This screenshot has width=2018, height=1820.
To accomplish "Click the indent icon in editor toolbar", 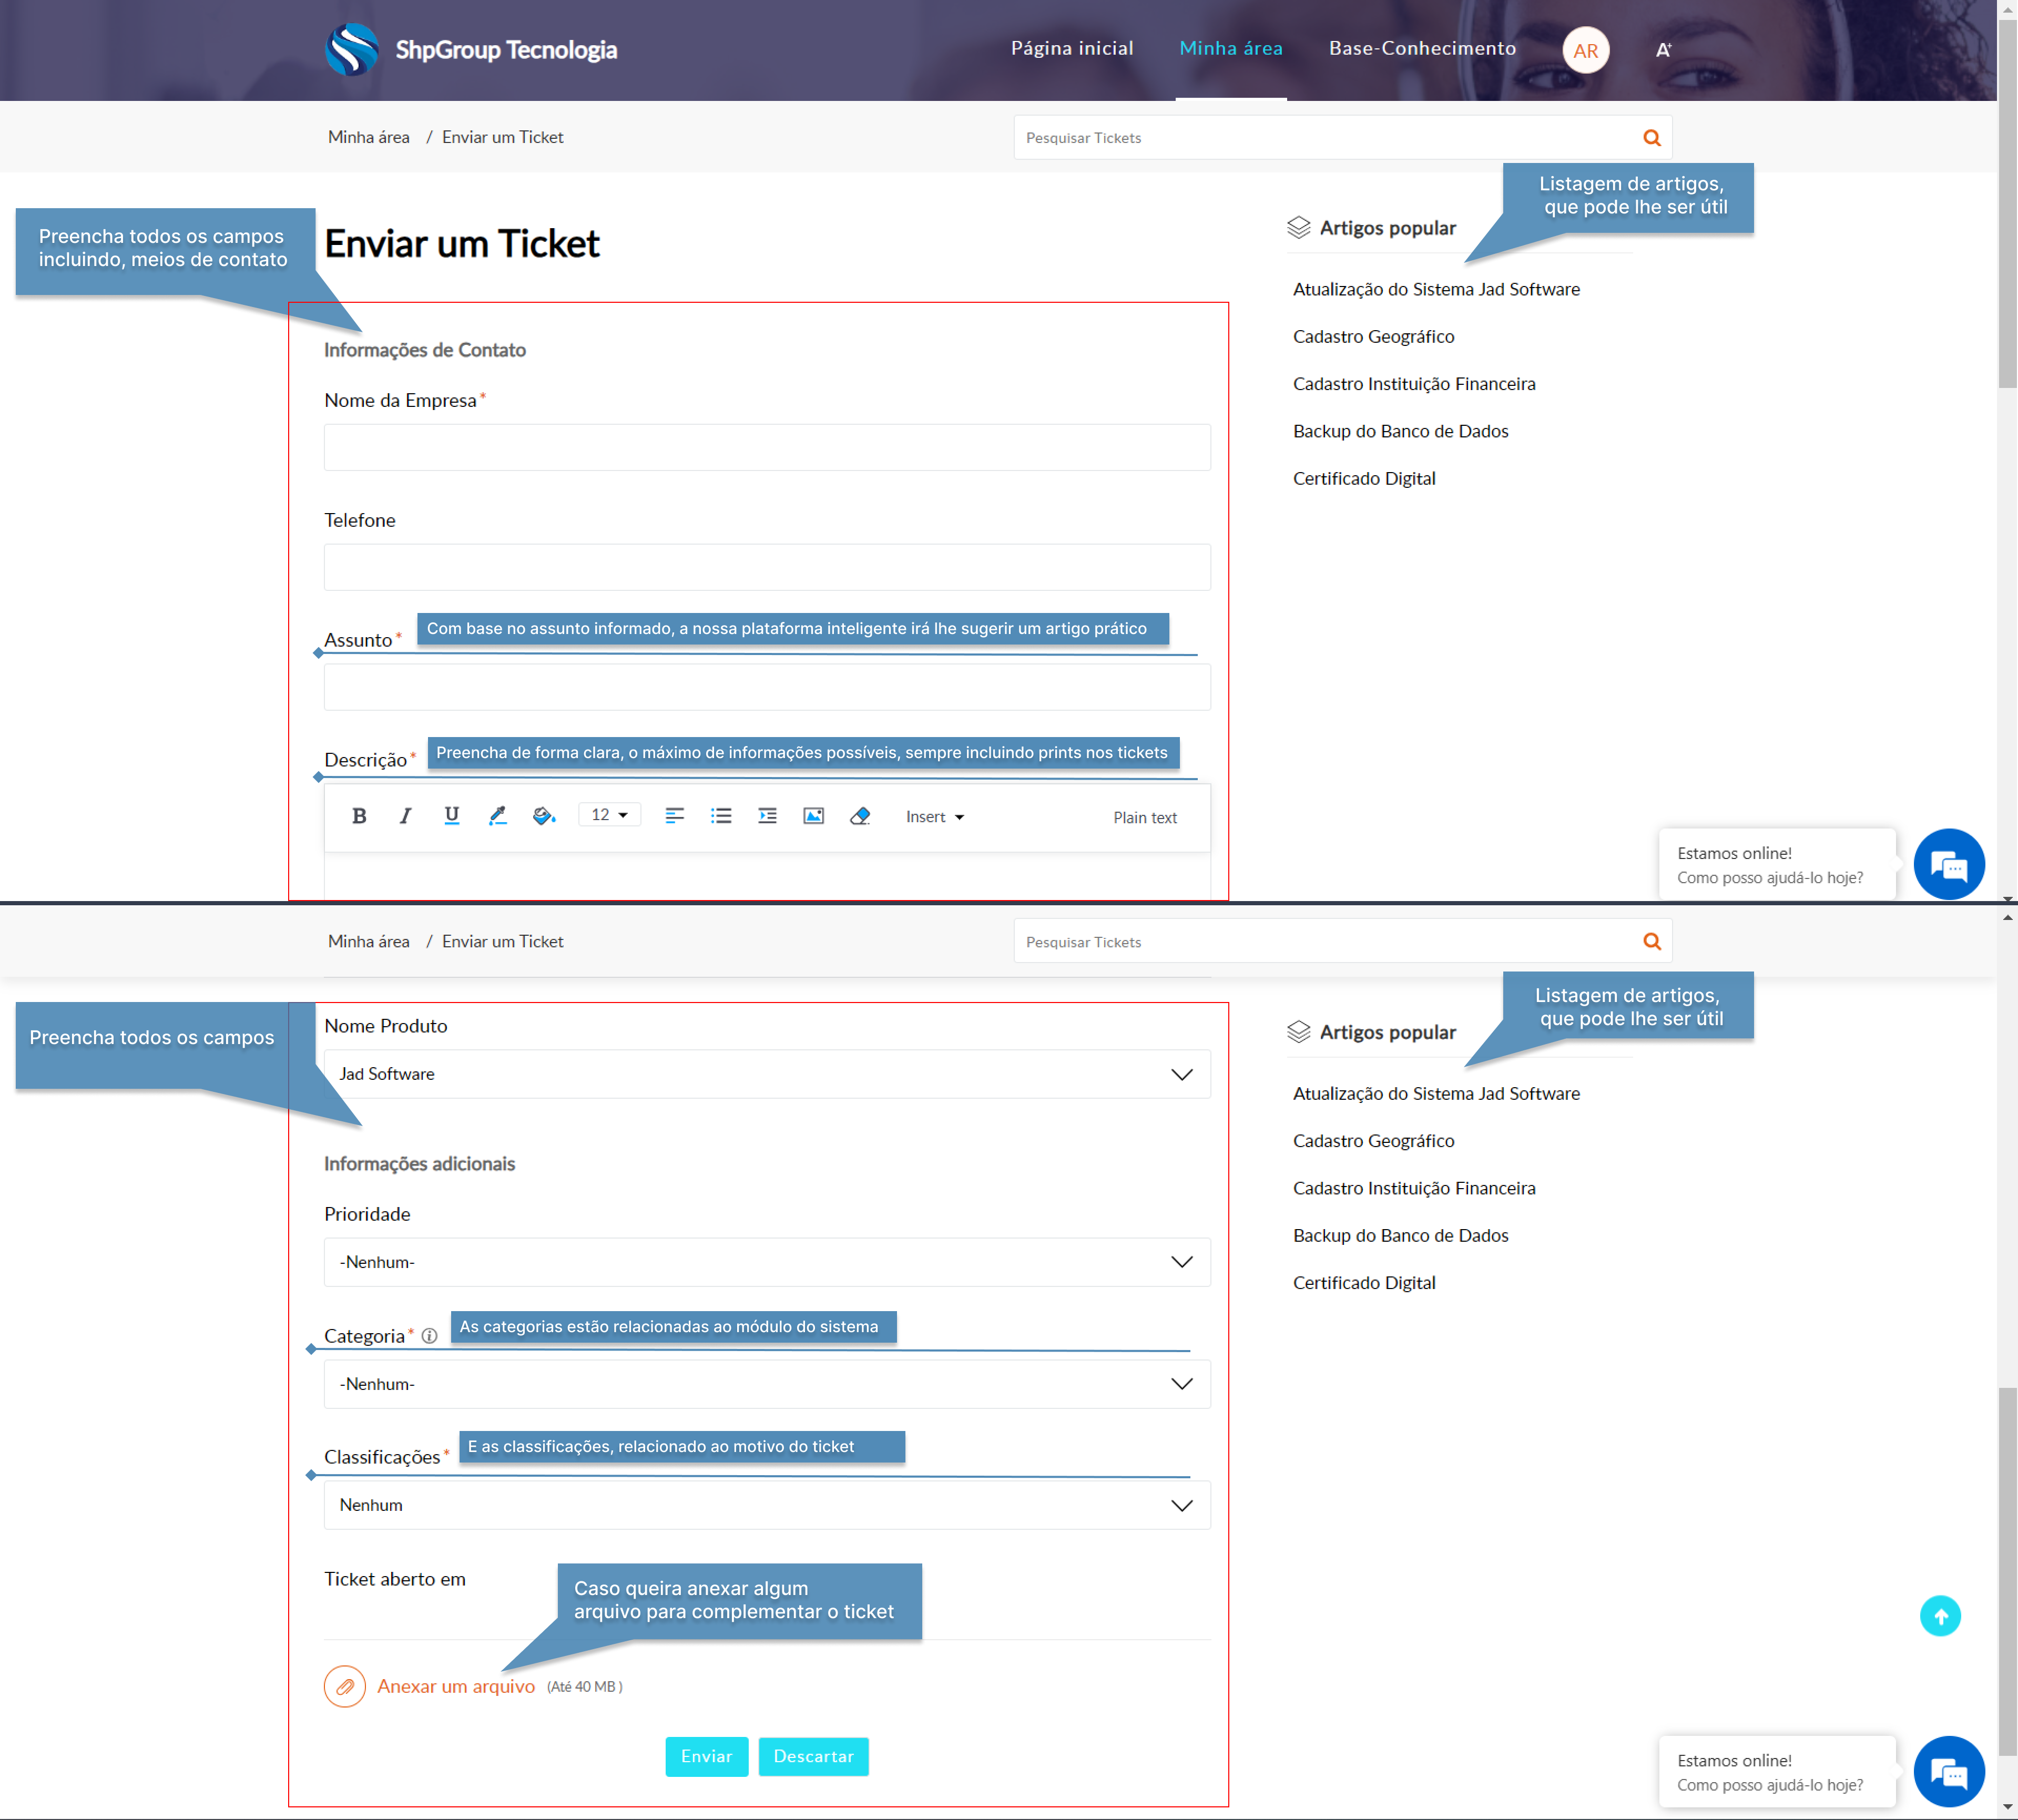I will click(x=767, y=816).
